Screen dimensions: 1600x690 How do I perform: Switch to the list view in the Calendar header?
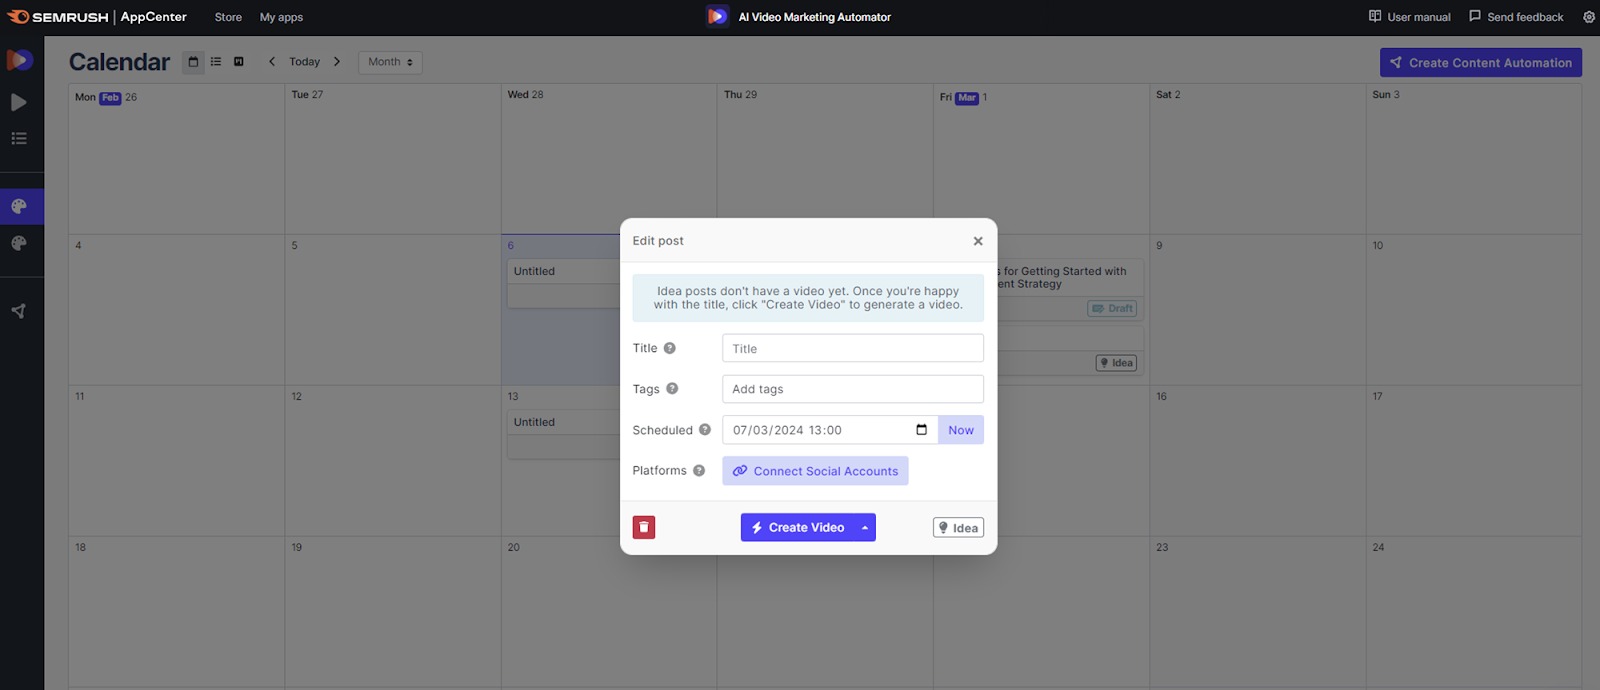(x=216, y=62)
